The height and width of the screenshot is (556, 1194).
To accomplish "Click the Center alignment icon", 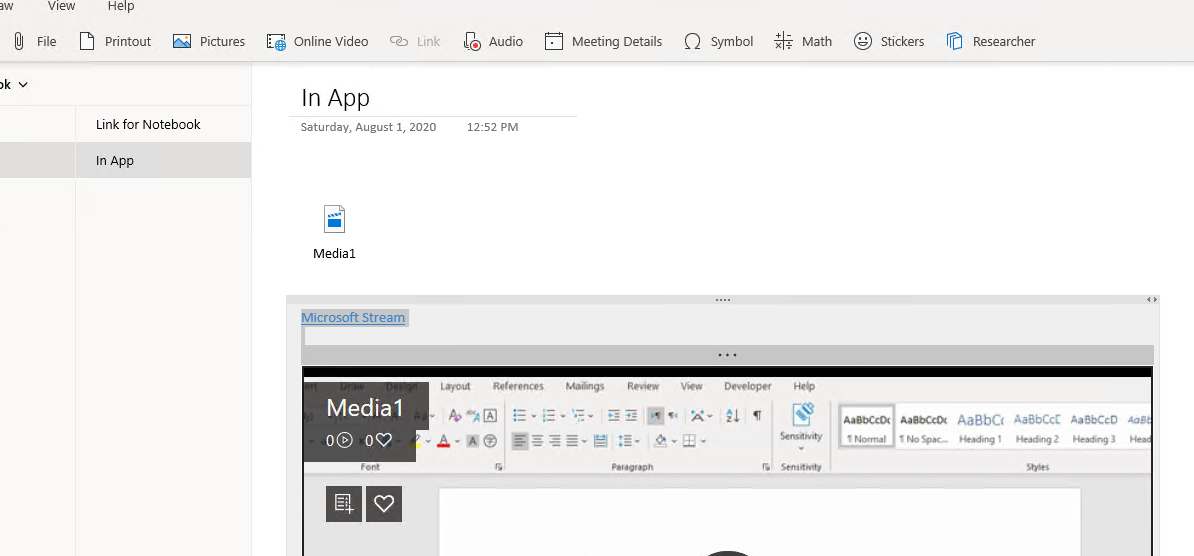I will pos(538,440).
